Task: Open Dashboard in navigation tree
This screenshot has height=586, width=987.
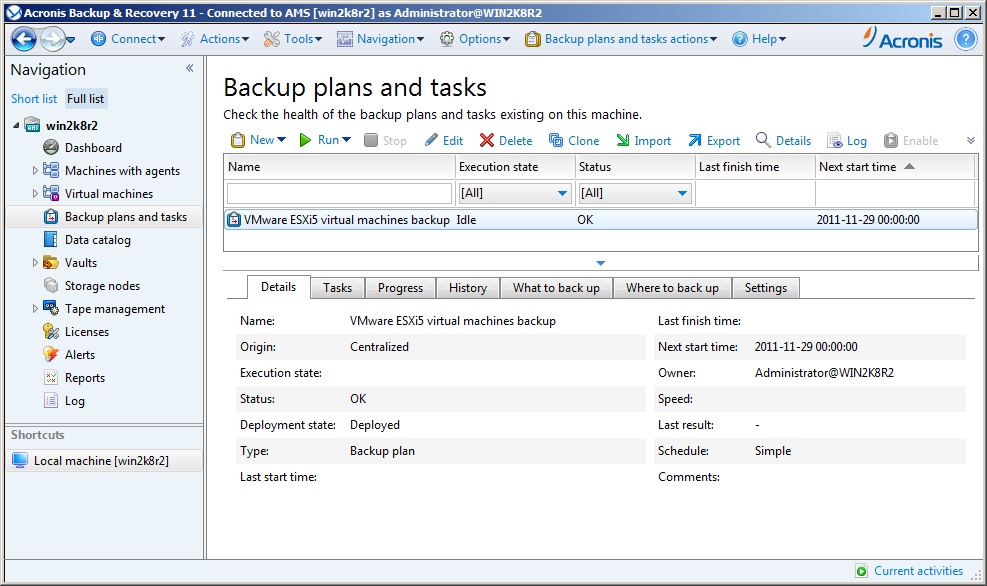Action: [x=93, y=148]
